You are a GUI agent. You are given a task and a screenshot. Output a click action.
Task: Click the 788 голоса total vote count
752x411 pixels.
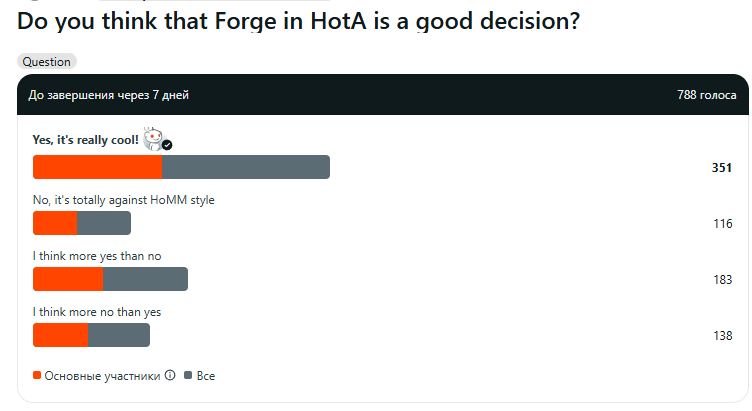point(706,95)
